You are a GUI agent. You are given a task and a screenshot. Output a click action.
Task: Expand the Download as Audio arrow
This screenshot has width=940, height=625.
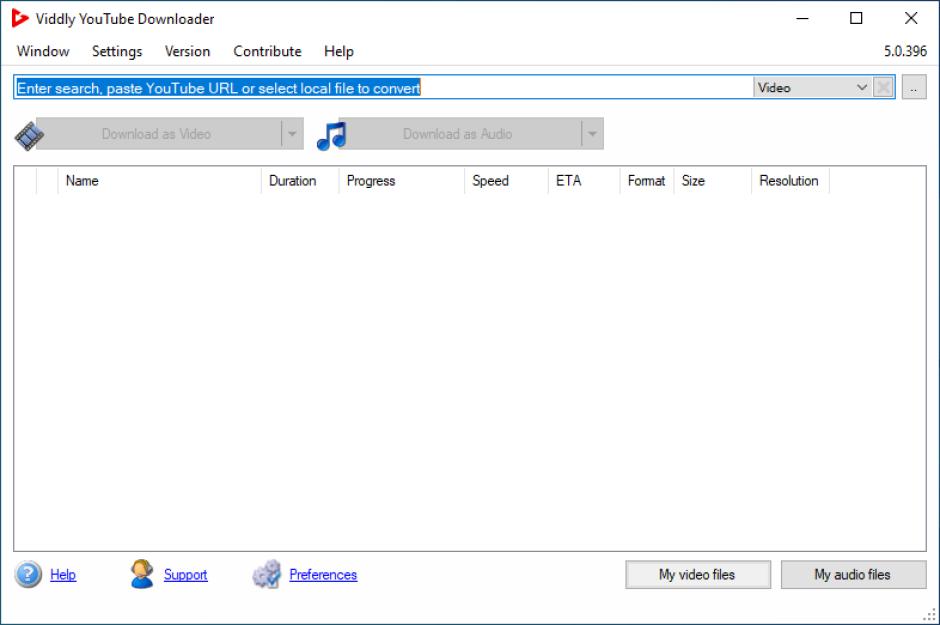click(592, 134)
